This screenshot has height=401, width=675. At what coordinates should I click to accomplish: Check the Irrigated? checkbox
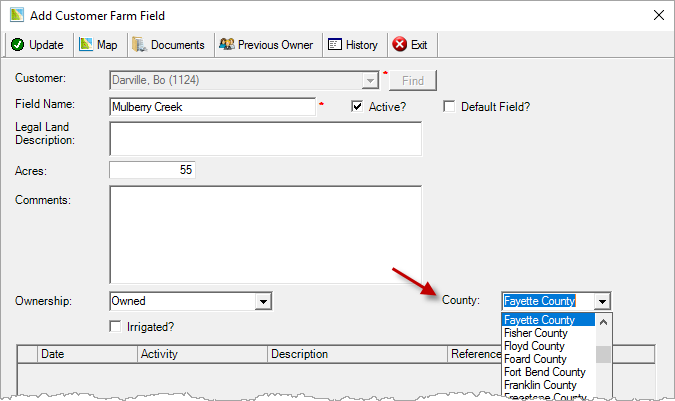pos(115,327)
